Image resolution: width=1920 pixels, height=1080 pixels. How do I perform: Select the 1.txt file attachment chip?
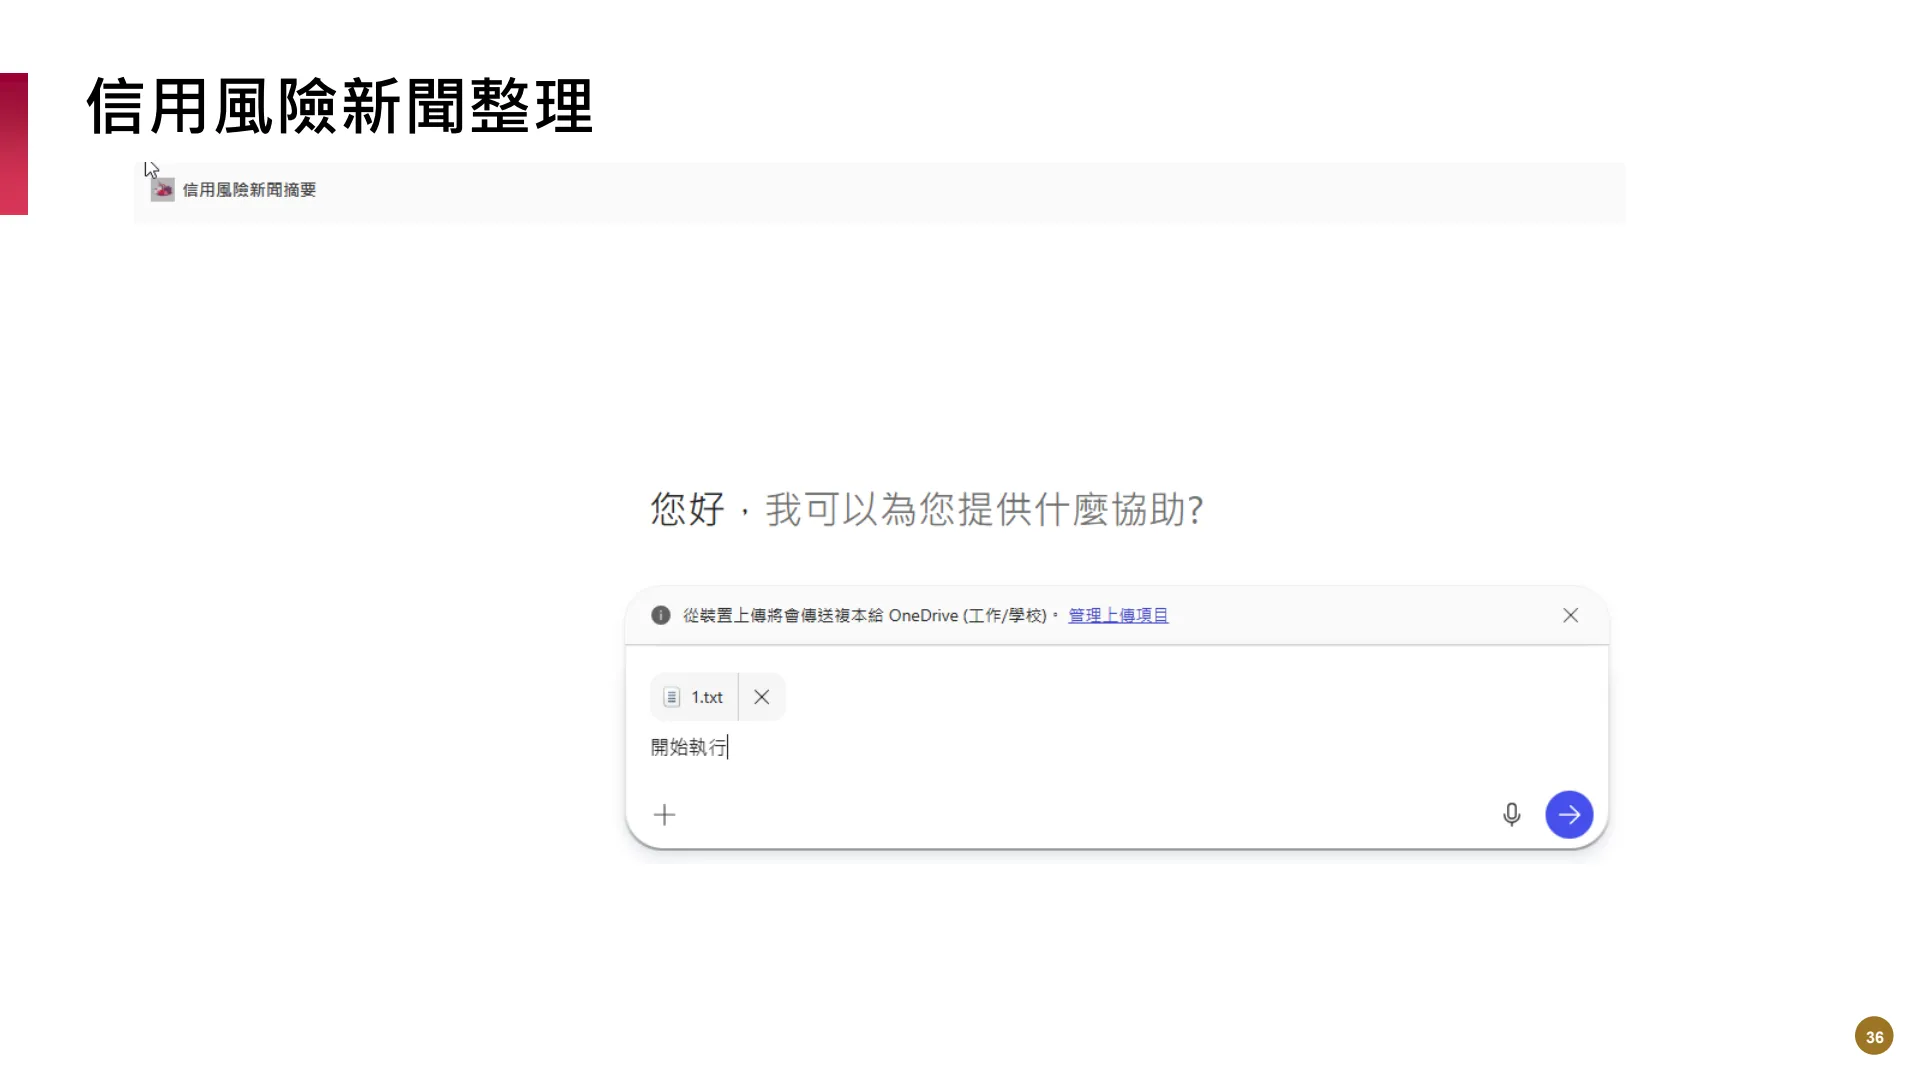coord(695,697)
